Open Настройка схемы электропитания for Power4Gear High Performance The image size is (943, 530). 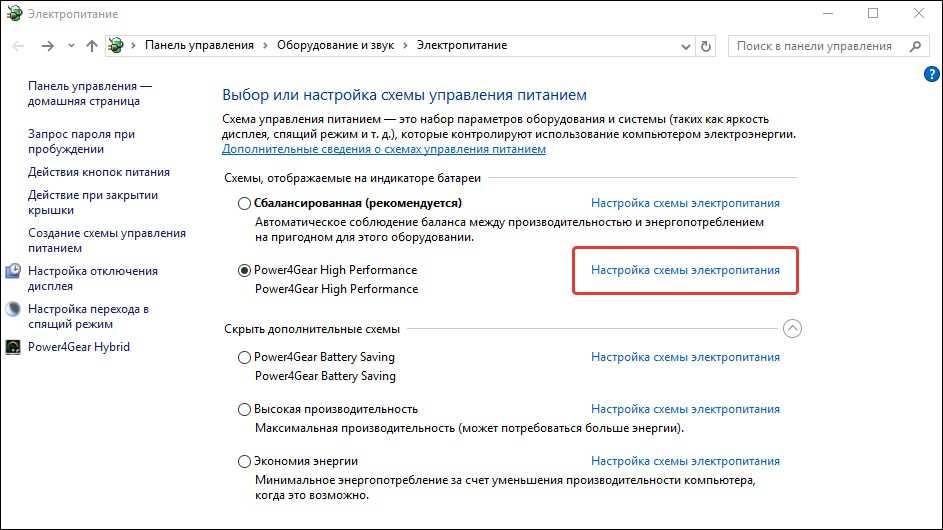tap(685, 270)
